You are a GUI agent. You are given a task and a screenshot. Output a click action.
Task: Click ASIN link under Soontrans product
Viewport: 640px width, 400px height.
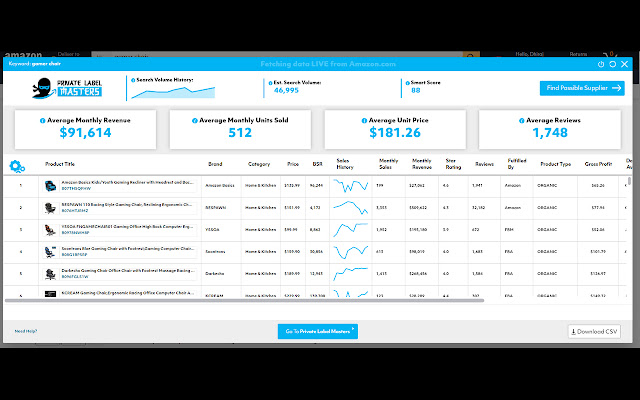click(x=74, y=255)
